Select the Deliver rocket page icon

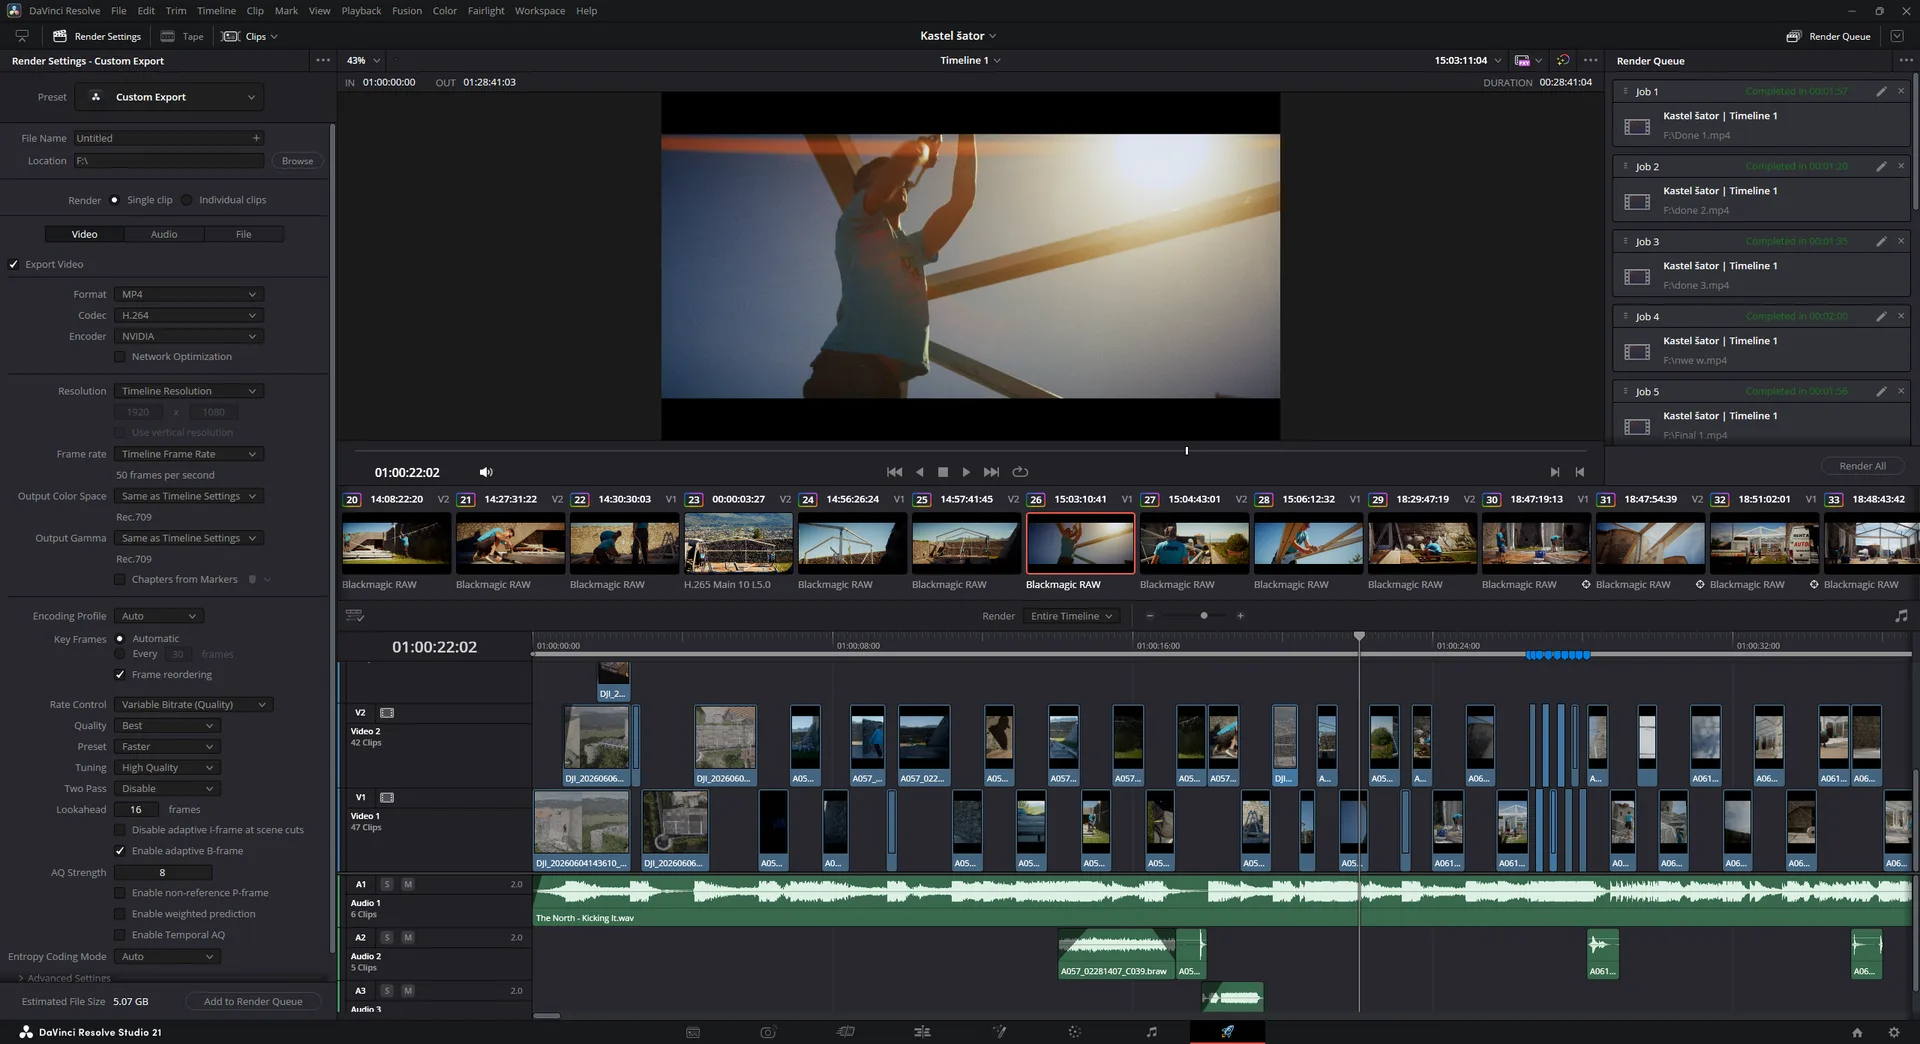pyautogui.click(x=1227, y=1032)
